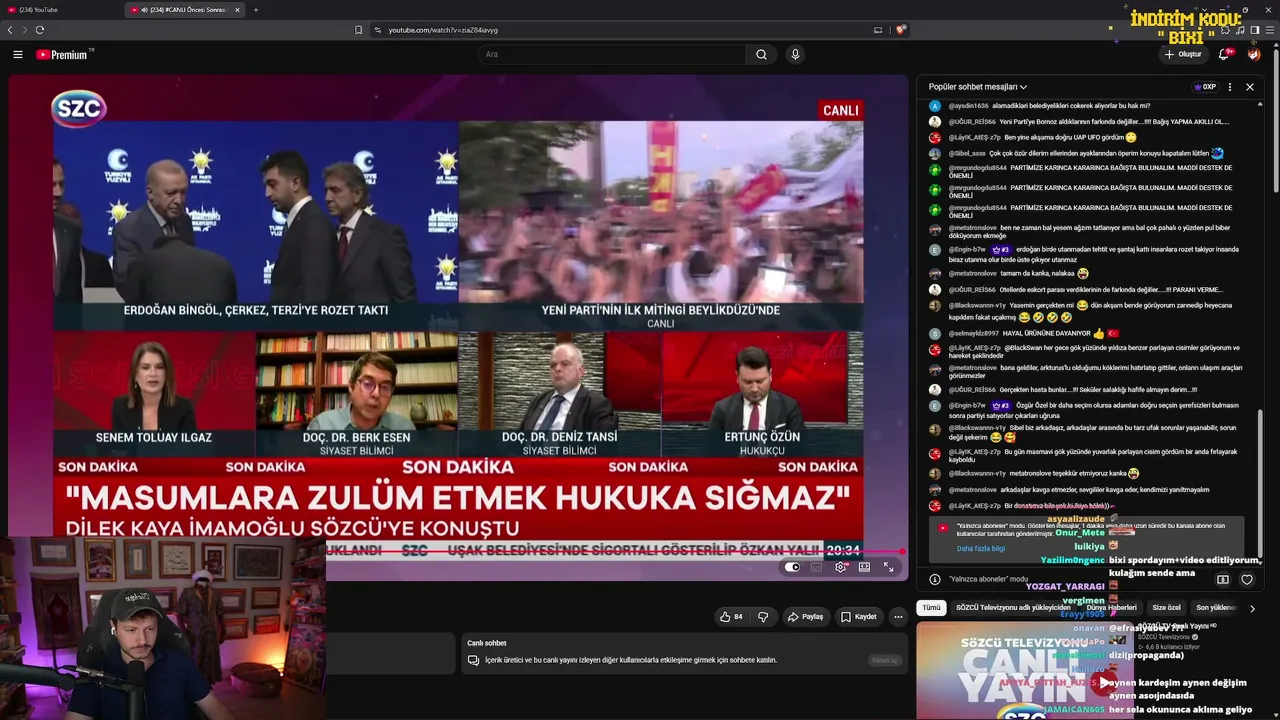The width and height of the screenshot is (1280, 720).
Task: Click the browser address bar URL
Action: pyautogui.click(x=442, y=30)
